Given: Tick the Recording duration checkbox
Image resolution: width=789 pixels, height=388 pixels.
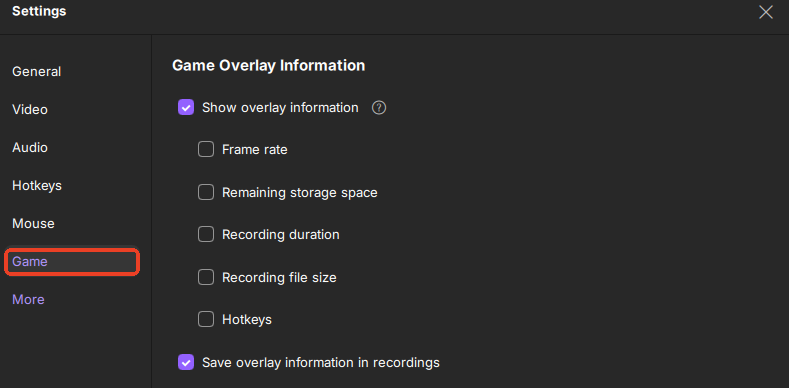Looking at the screenshot, I should [x=206, y=235].
